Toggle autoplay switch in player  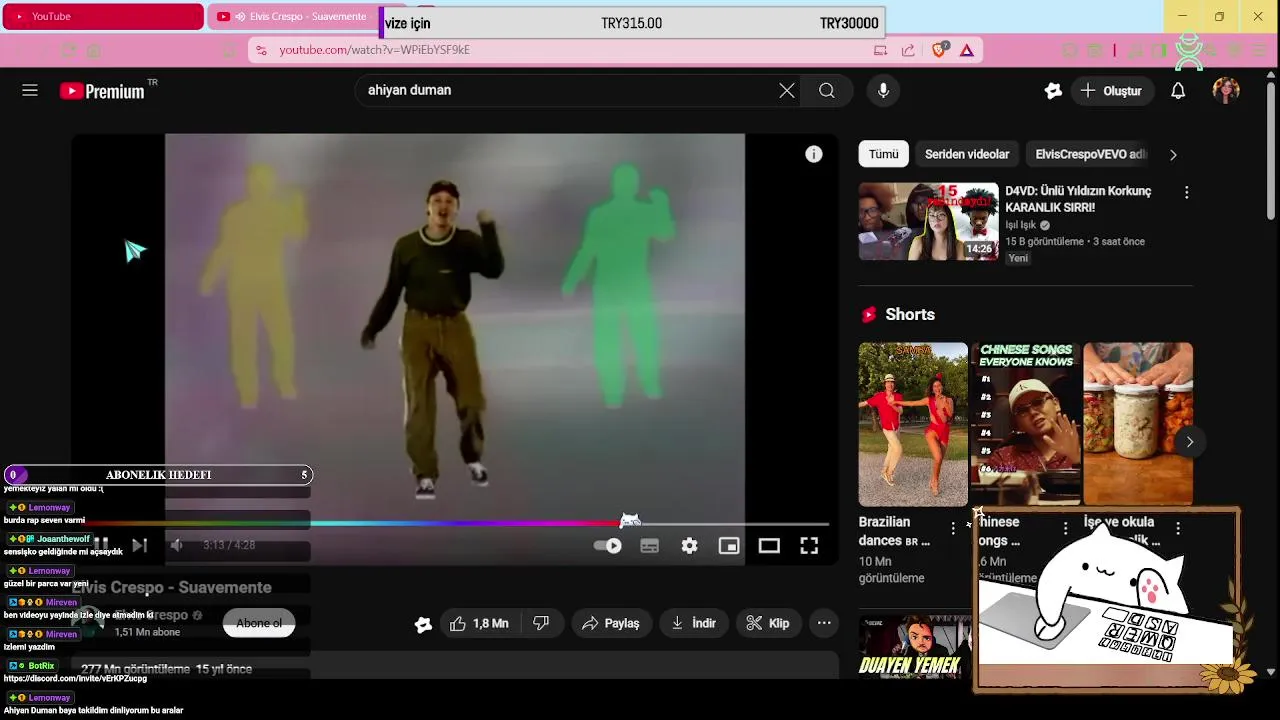(x=608, y=545)
